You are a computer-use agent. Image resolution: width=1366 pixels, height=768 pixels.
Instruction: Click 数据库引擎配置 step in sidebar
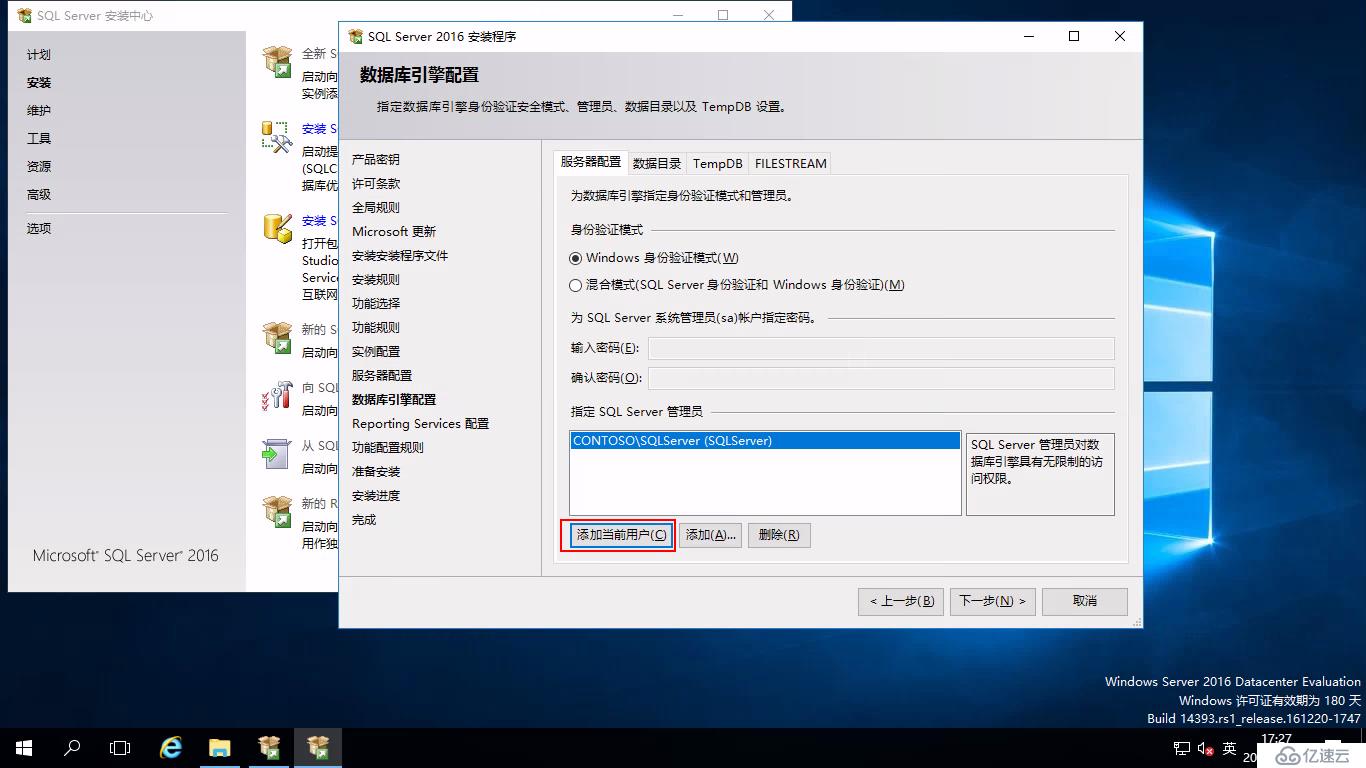coord(394,399)
